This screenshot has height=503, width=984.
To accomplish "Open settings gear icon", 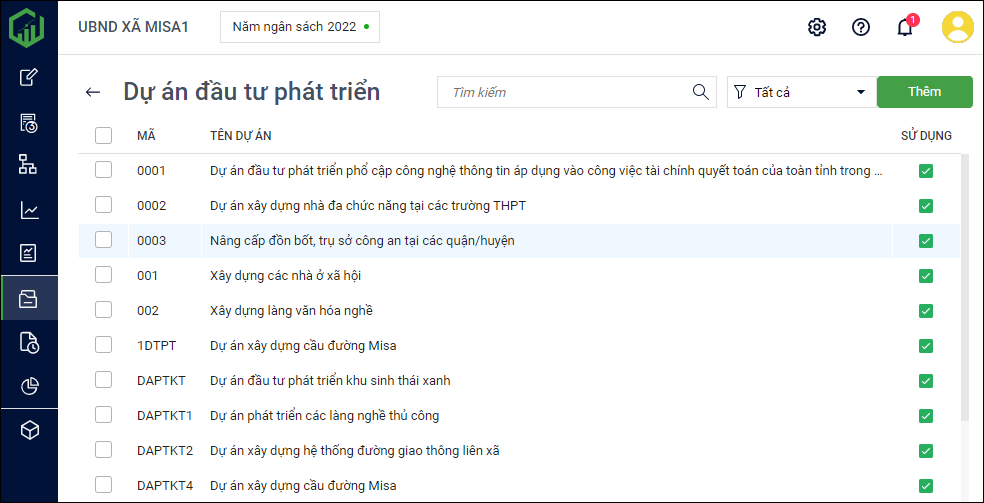I will pos(817,27).
